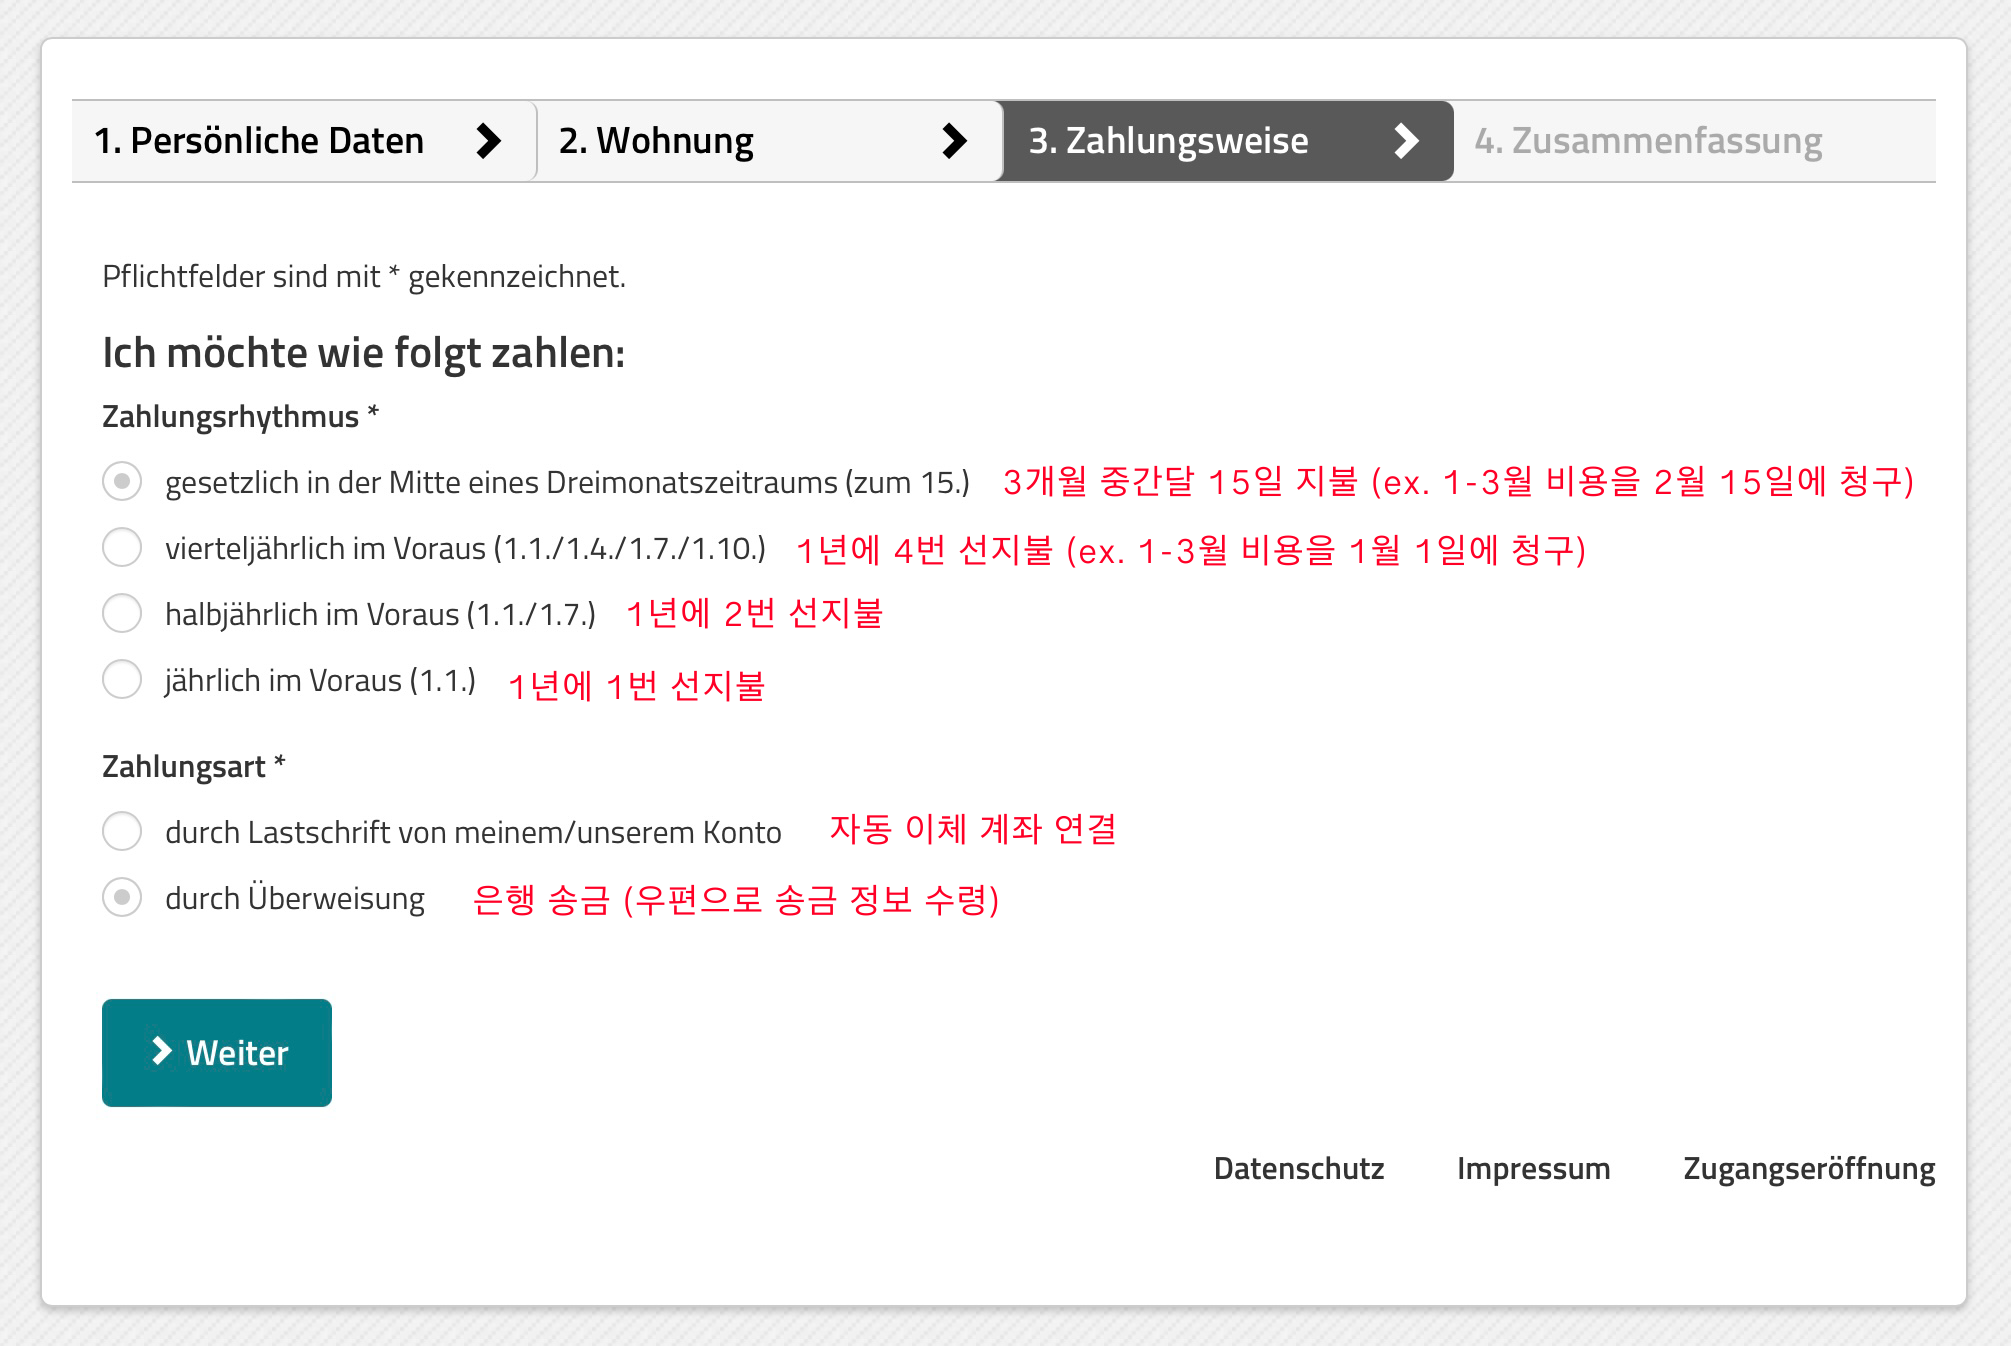Jump to 4. Zusammenfassung step
Screen dimensions: 2011x1346
point(1648,141)
